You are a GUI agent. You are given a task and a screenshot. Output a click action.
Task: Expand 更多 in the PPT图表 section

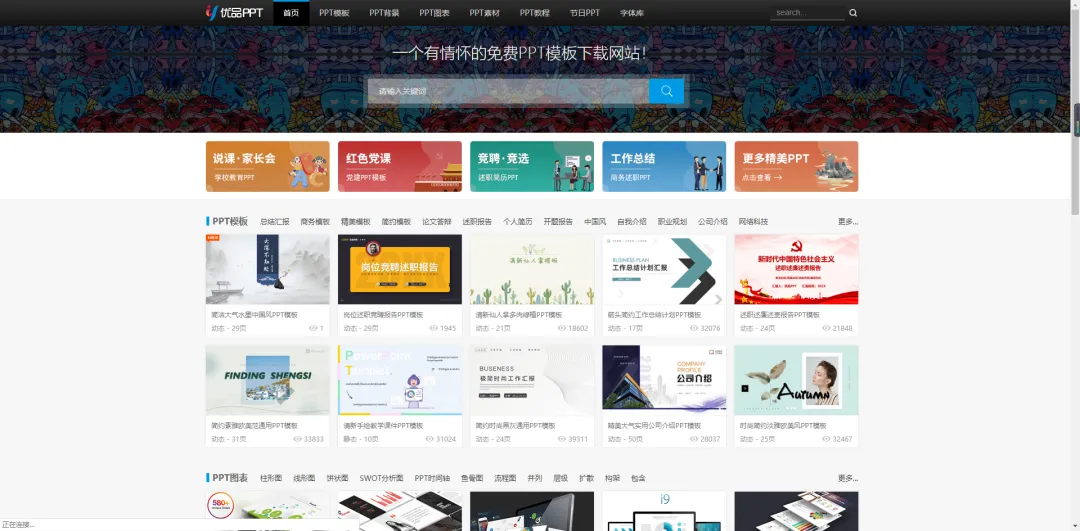(847, 479)
